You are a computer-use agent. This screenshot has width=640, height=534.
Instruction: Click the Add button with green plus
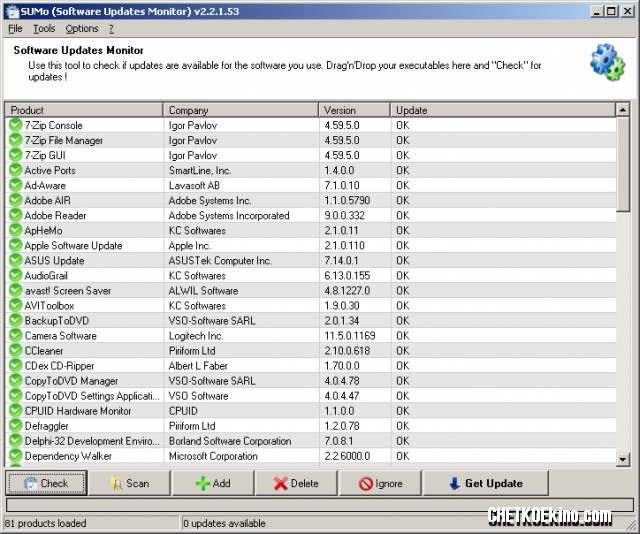click(x=213, y=483)
